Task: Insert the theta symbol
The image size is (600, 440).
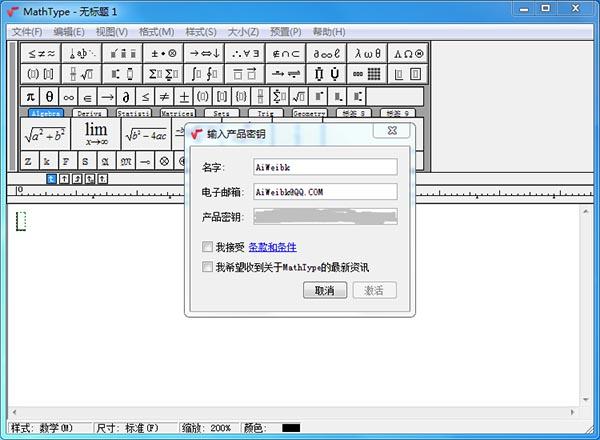Action: [x=49, y=97]
